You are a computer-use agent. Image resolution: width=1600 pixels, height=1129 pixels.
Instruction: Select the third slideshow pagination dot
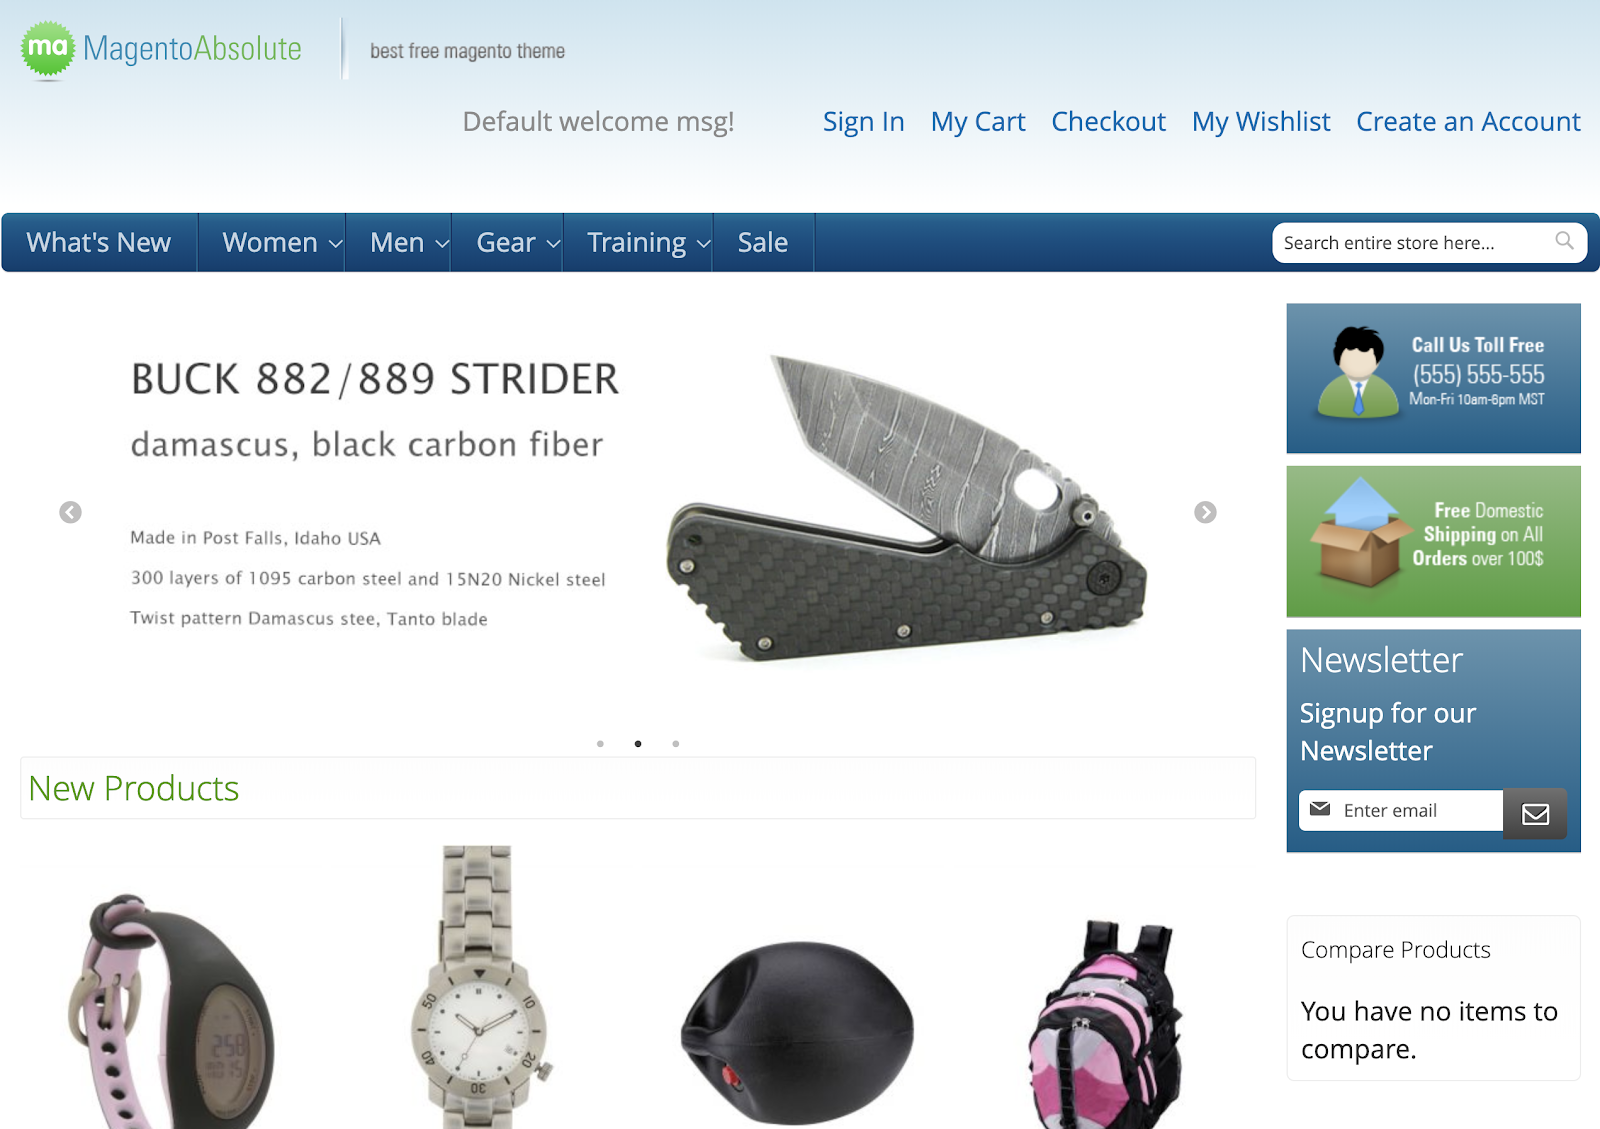pyautogui.click(x=676, y=744)
